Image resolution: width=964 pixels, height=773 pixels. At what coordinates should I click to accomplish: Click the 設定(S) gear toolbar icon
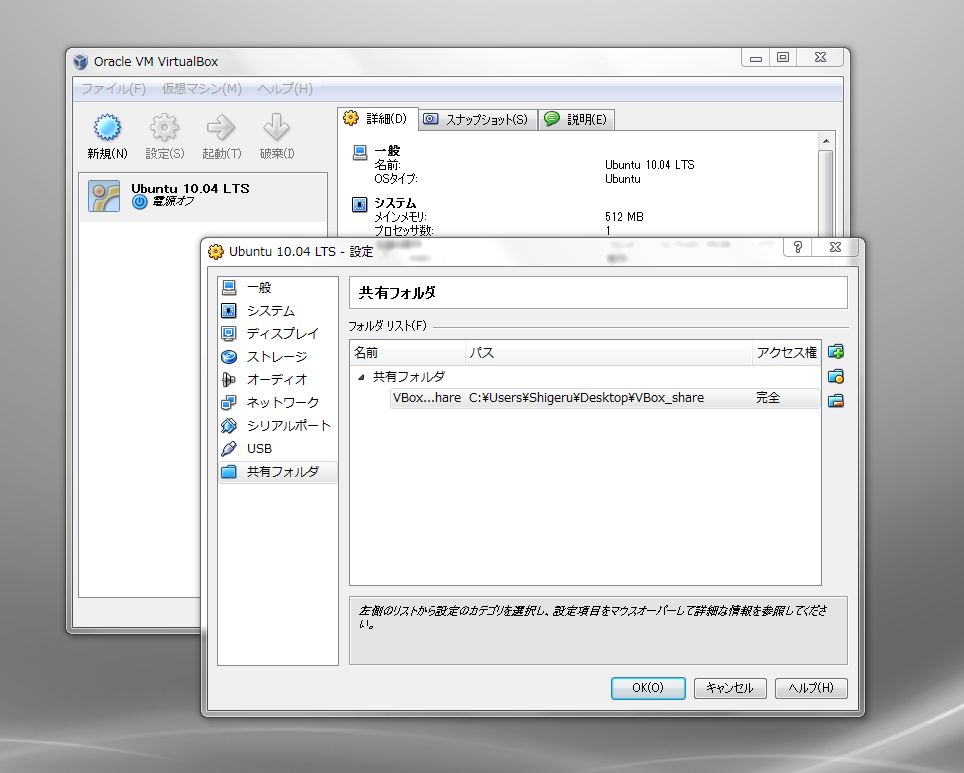tap(164, 127)
